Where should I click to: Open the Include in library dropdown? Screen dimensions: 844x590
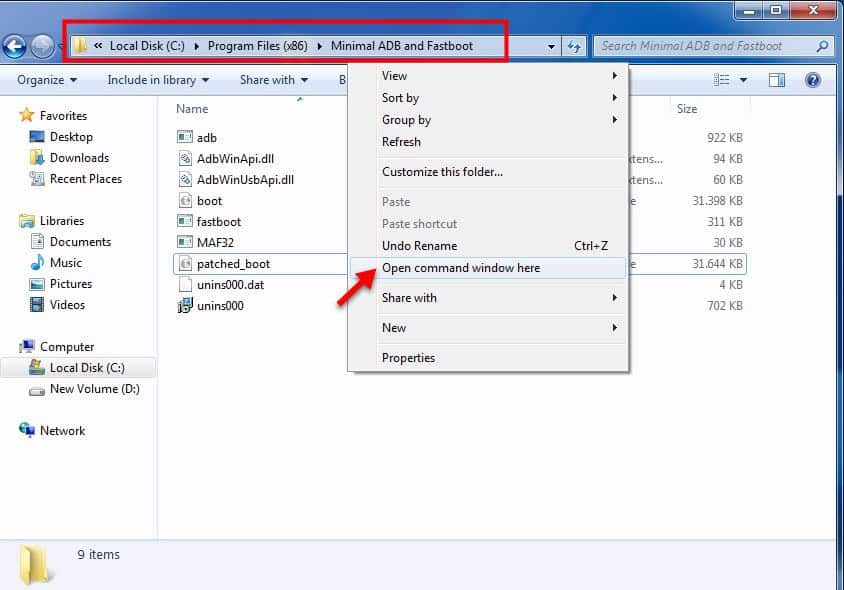[x=158, y=80]
